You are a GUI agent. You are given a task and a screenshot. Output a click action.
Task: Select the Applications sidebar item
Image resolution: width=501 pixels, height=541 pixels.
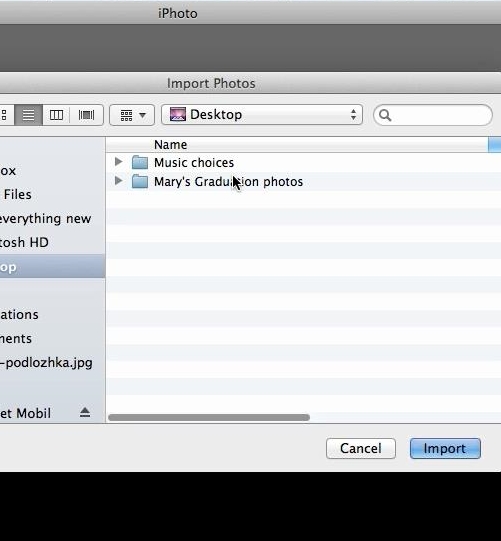[x=19, y=315]
